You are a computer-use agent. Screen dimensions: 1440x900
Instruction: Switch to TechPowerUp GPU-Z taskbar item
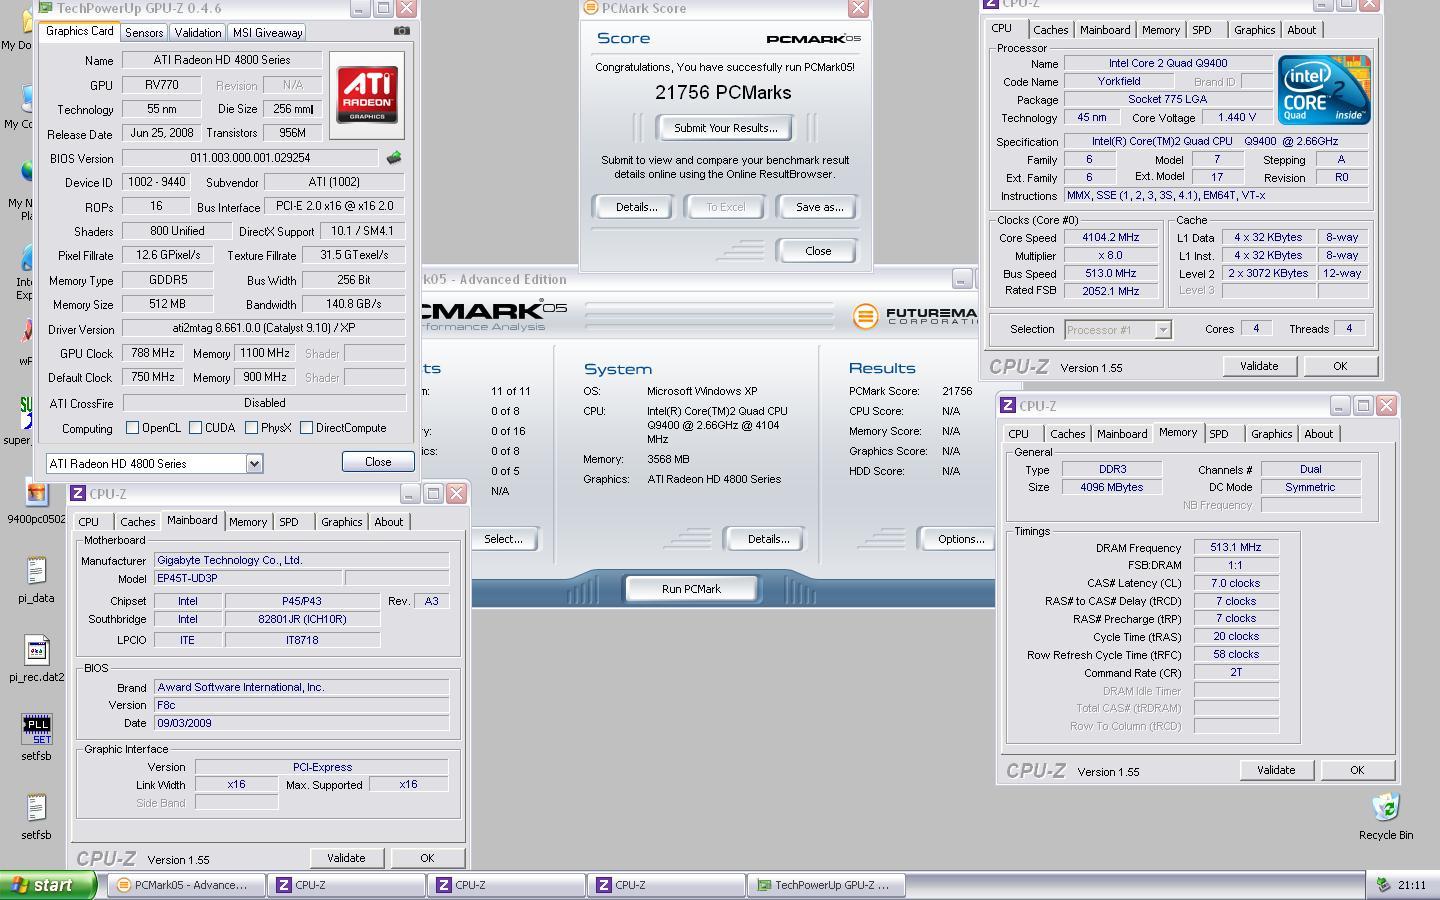pos(827,885)
